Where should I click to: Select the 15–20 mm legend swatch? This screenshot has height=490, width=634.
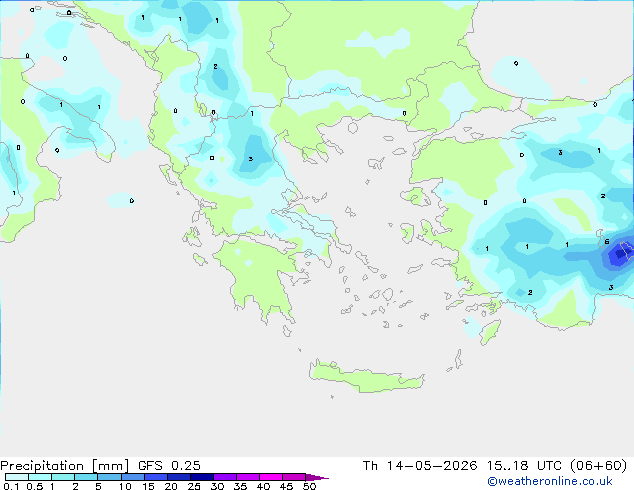[156, 477]
